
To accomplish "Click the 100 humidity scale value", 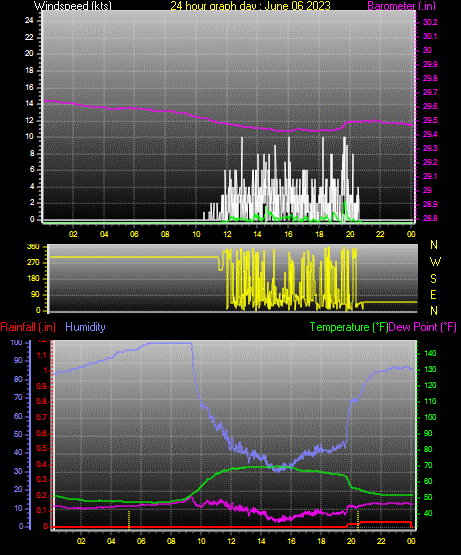I will coord(17,342).
